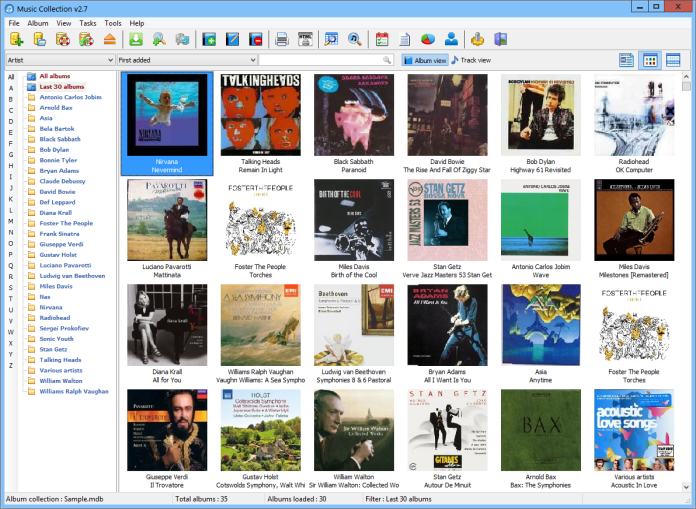Click the blue person icon in toolbar
696x509 pixels.
coord(451,40)
